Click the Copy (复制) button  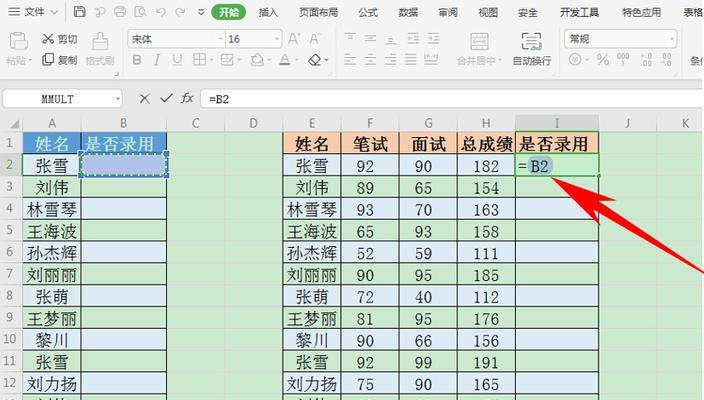(59, 60)
